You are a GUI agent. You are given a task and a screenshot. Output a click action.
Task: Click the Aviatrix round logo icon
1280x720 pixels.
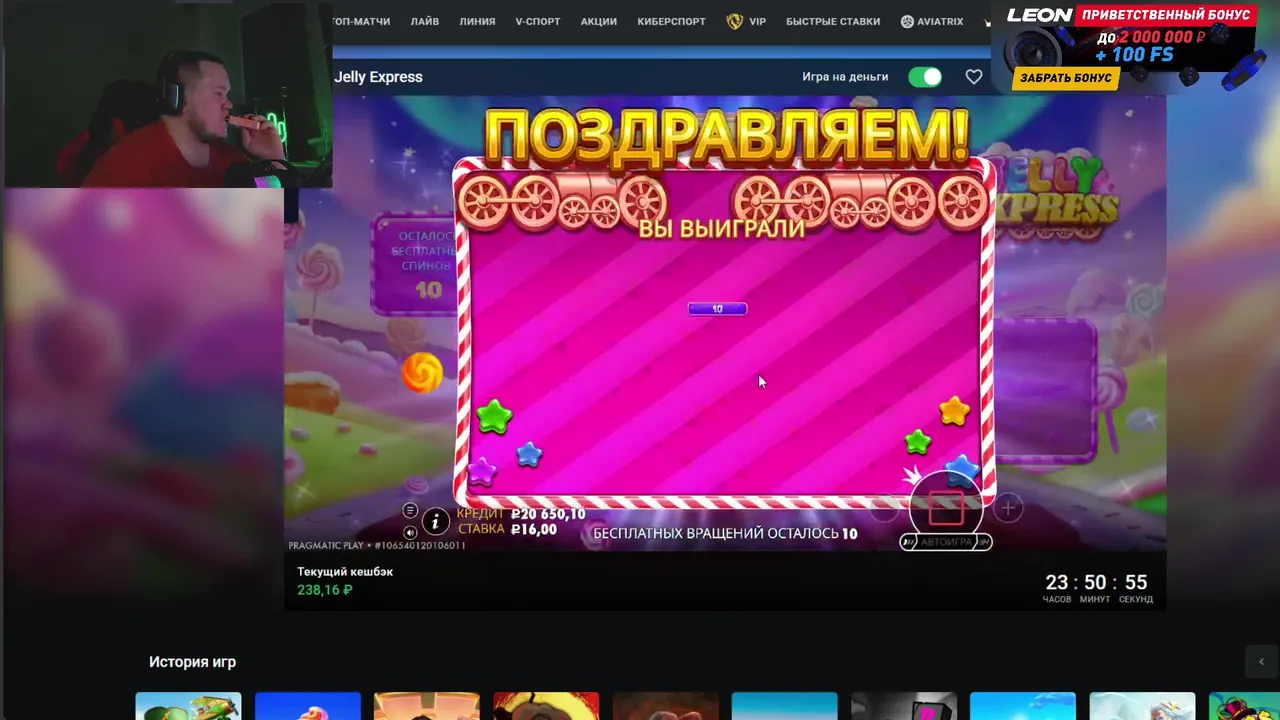tap(907, 21)
